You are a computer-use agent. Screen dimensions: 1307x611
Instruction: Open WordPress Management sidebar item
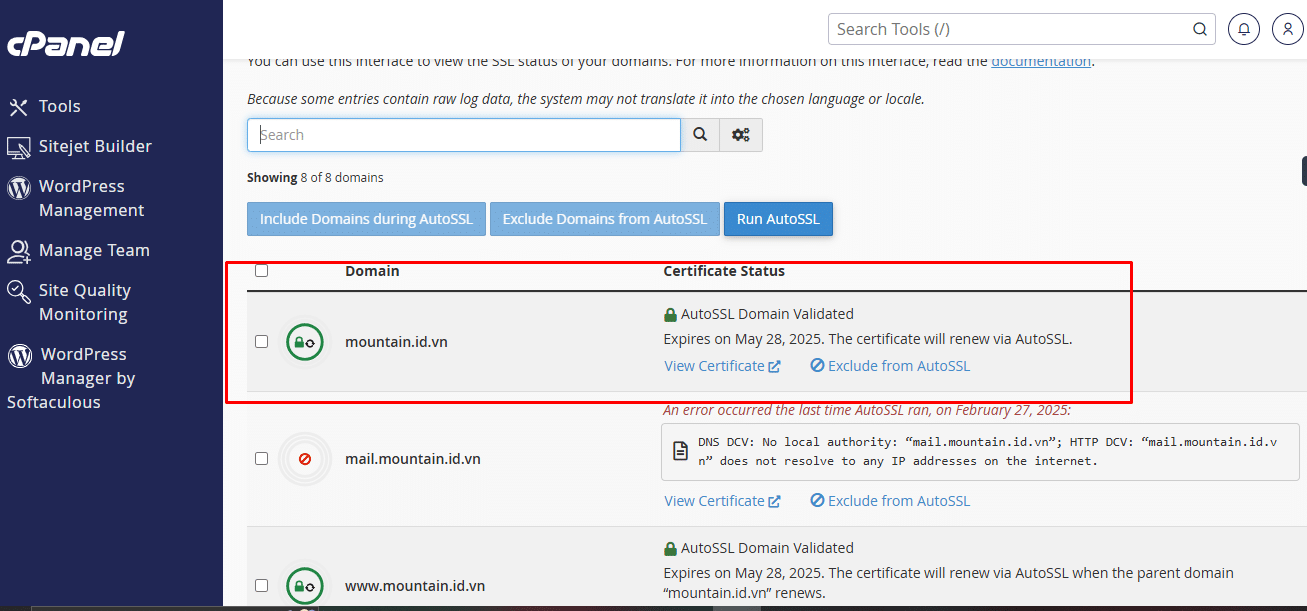pos(91,198)
